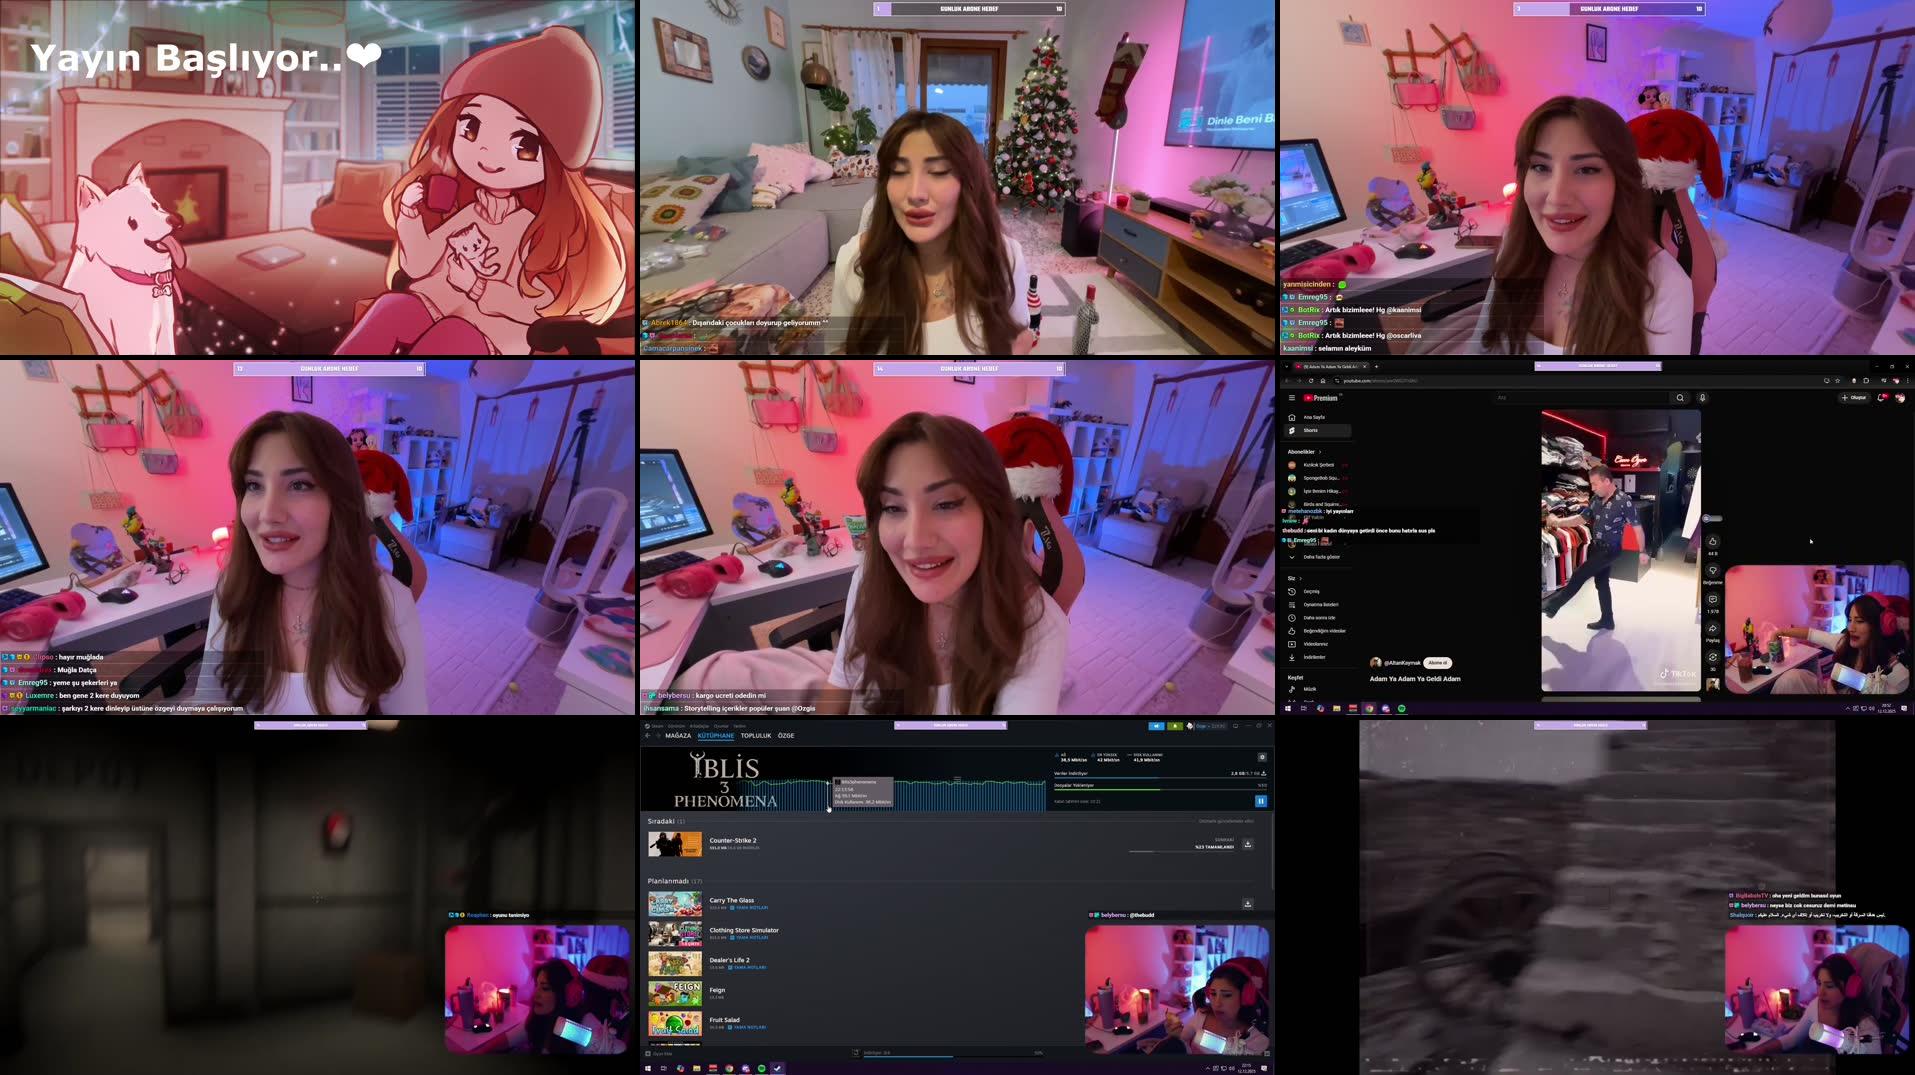Toggle the dislike button on the Short

point(1713,570)
